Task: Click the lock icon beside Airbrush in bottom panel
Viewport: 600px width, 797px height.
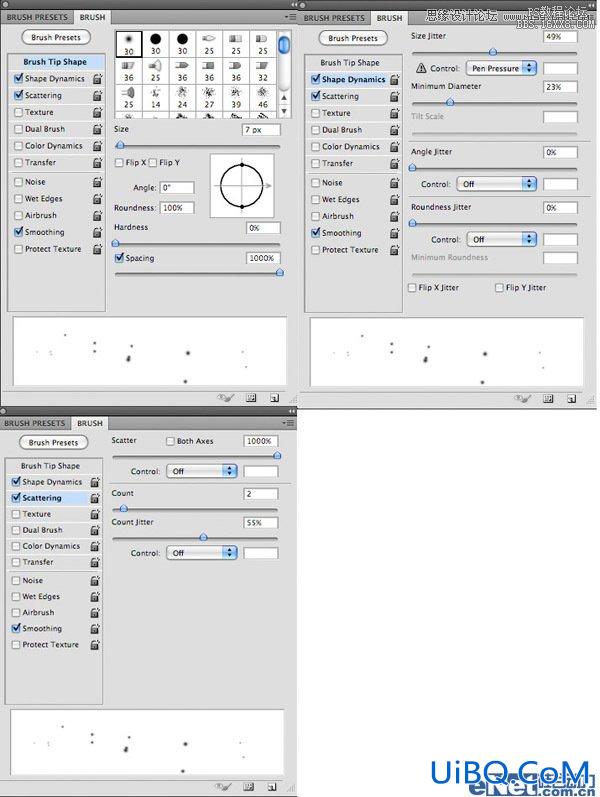Action: [x=95, y=613]
